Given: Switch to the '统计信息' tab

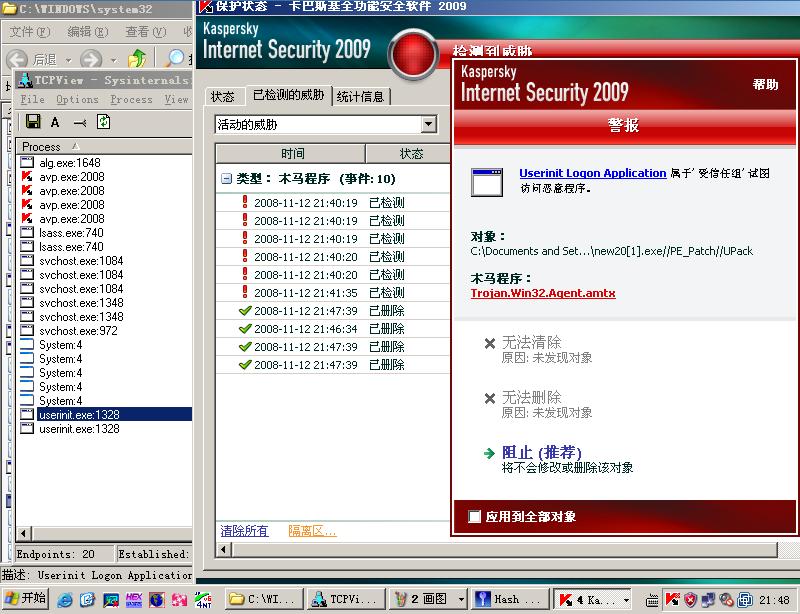Looking at the screenshot, I should point(361,96).
